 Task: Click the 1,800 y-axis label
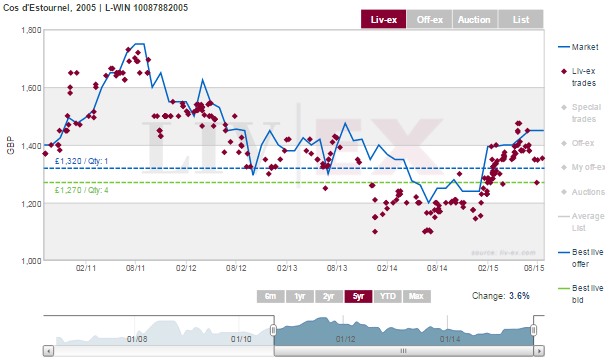[x=31, y=30]
